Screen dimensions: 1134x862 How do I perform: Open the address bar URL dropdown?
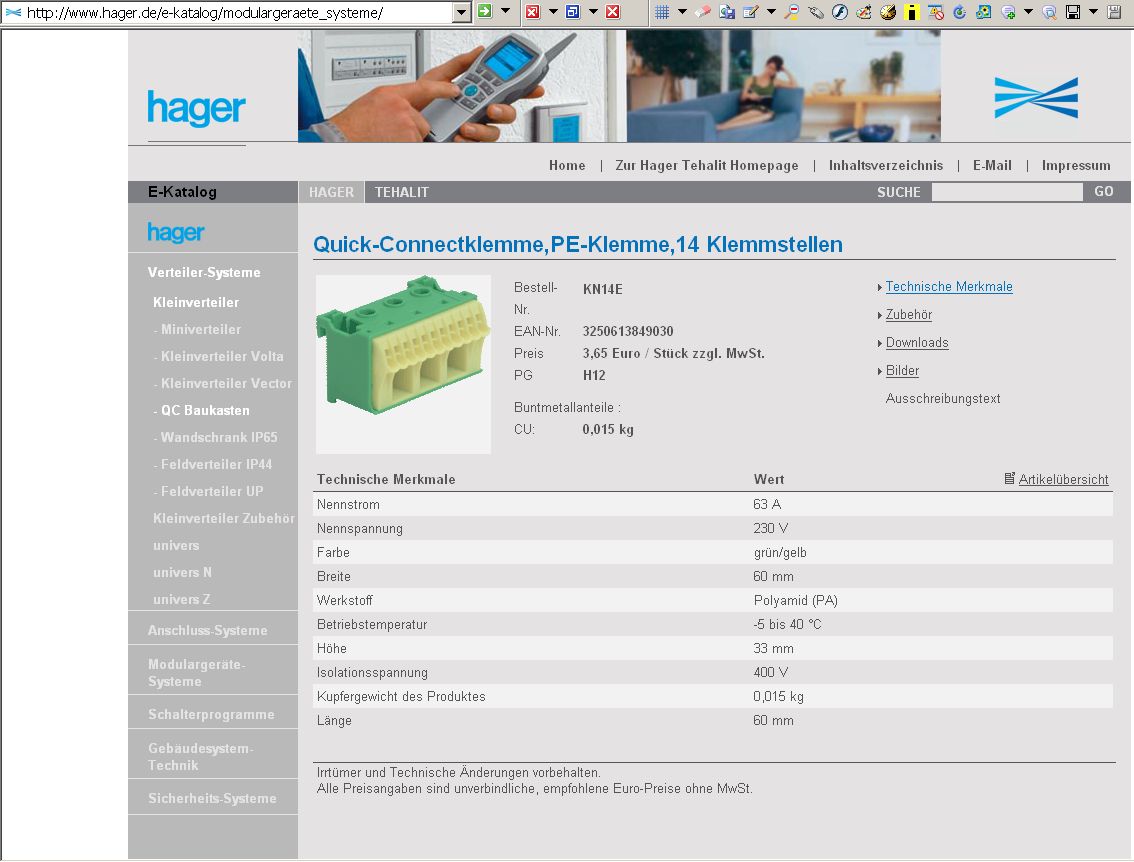tap(461, 12)
